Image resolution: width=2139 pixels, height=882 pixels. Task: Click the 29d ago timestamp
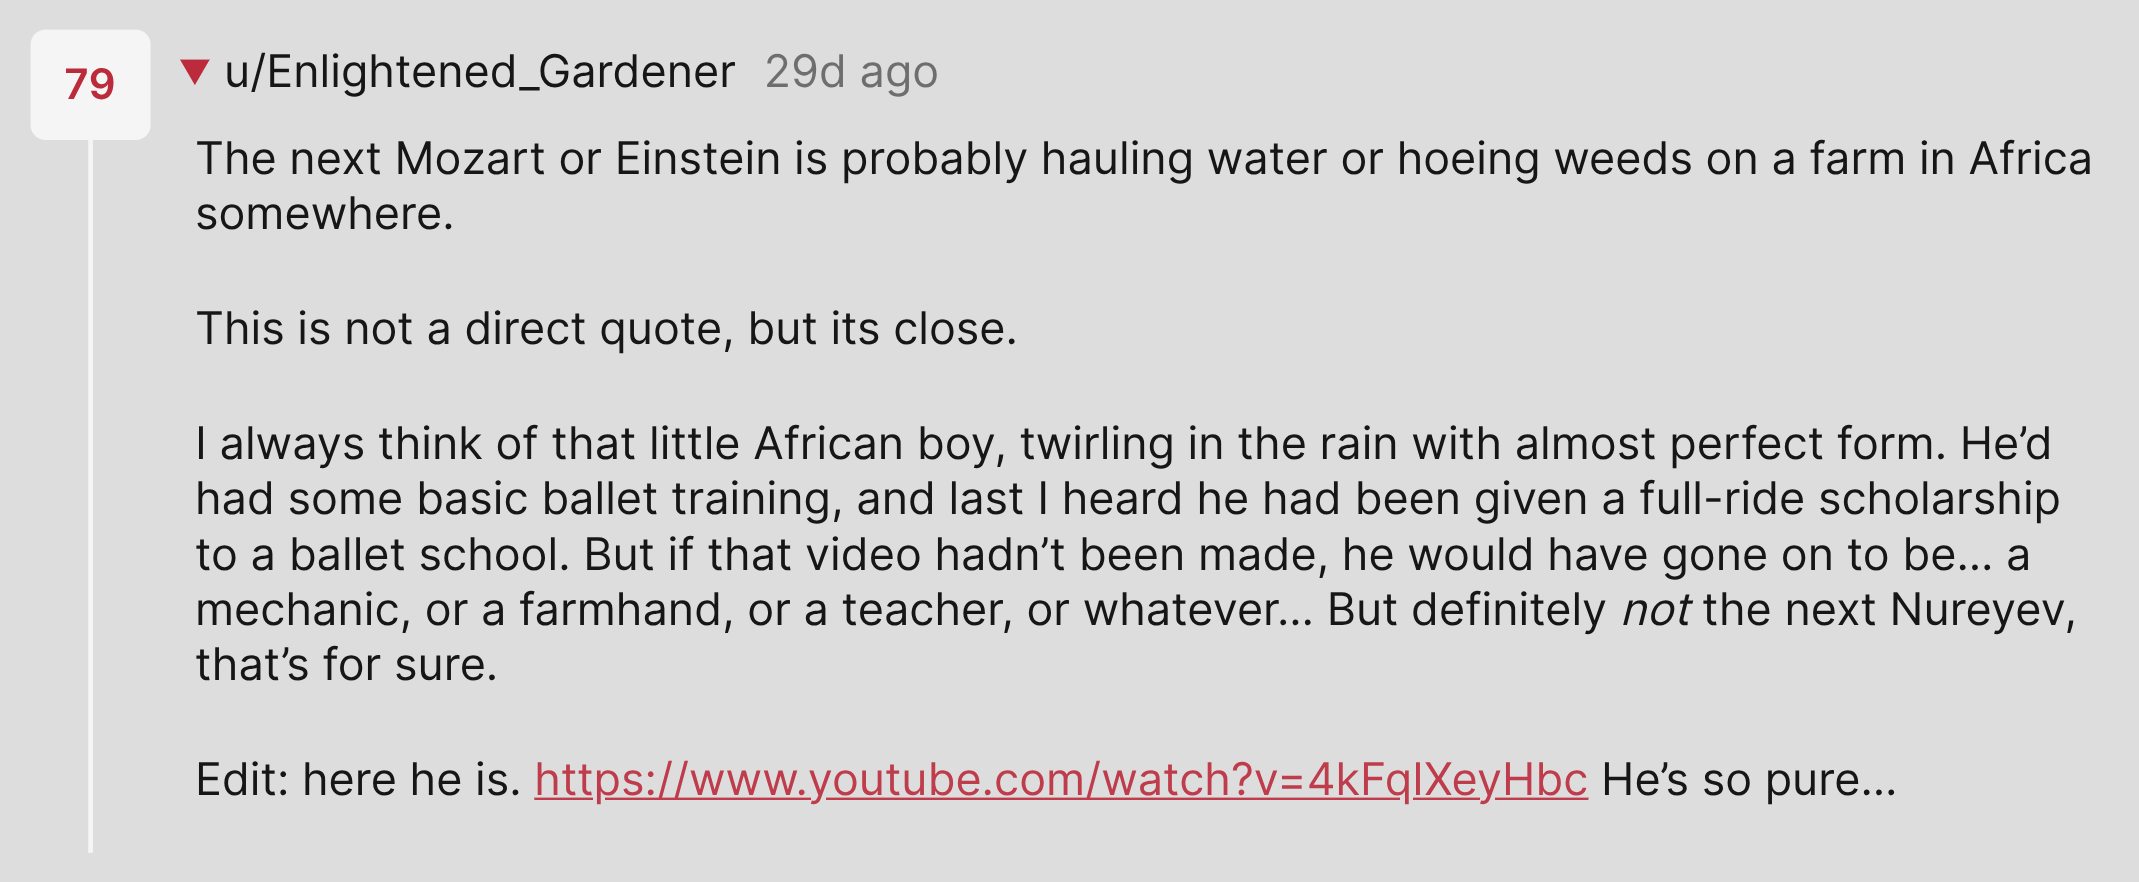[x=851, y=72]
